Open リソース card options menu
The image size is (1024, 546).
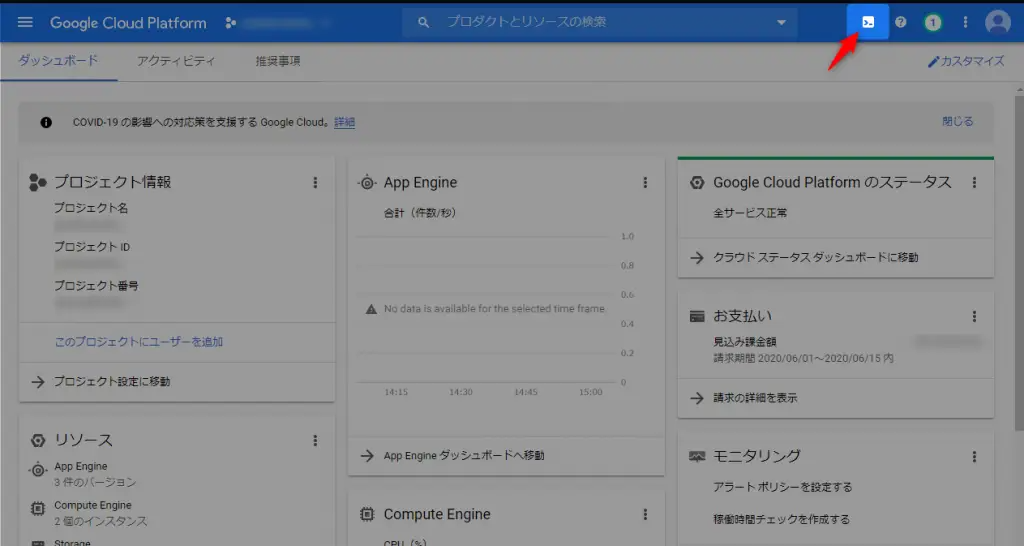315,441
